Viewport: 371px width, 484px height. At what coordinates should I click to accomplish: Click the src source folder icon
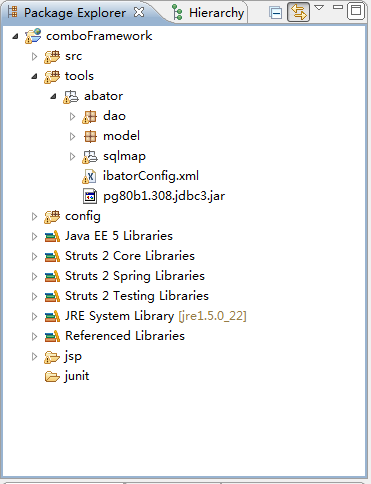tap(52, 57)
